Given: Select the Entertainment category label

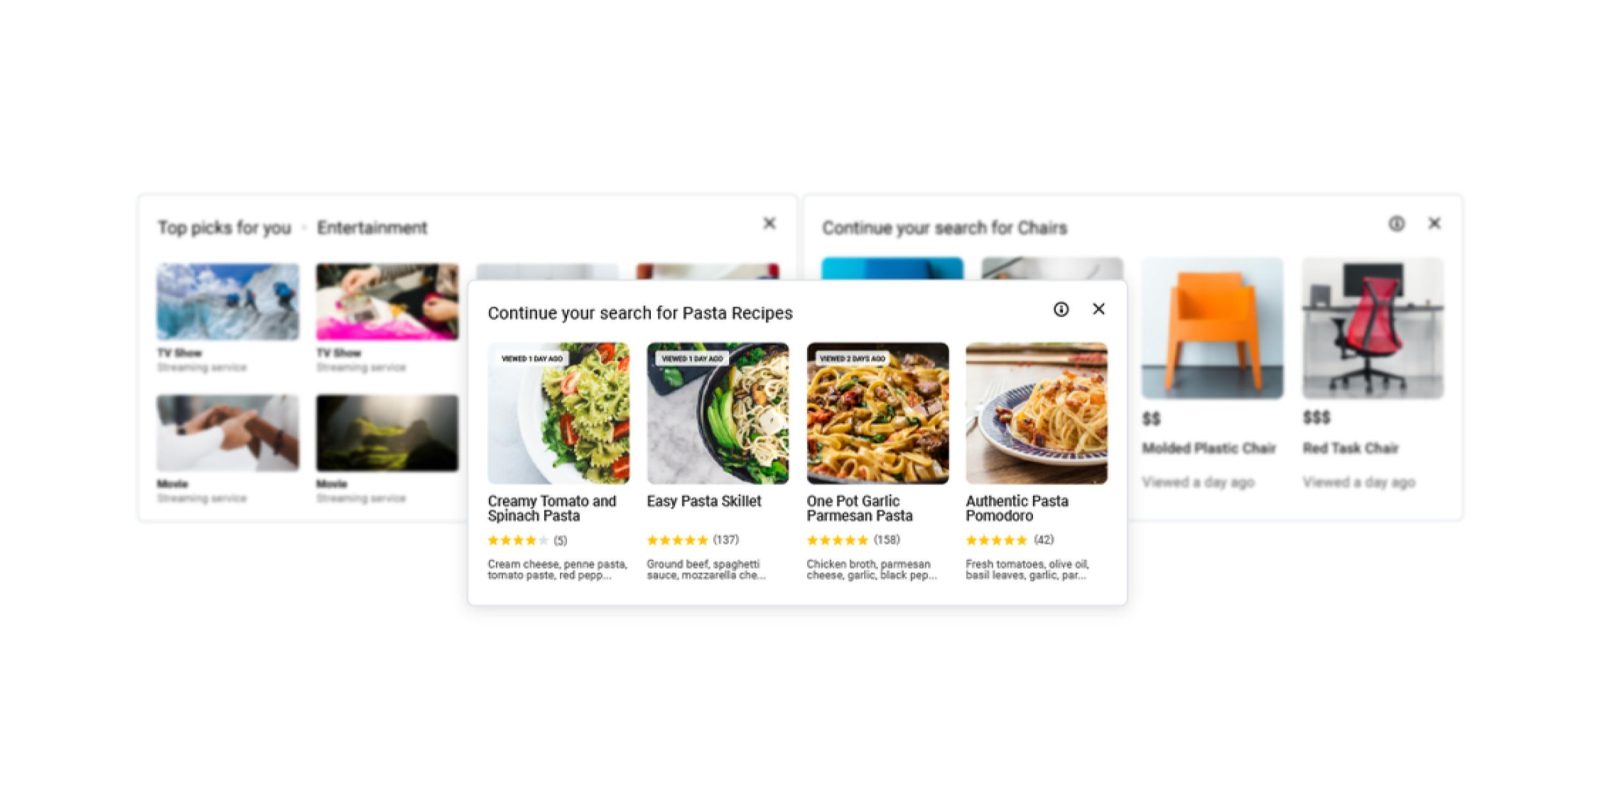Looking at the screenshot, I should click(x=372, y=228).
